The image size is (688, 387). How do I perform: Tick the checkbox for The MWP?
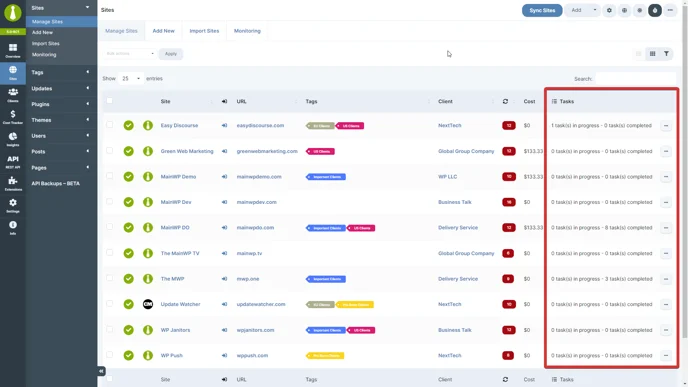[x=109, y=278]
